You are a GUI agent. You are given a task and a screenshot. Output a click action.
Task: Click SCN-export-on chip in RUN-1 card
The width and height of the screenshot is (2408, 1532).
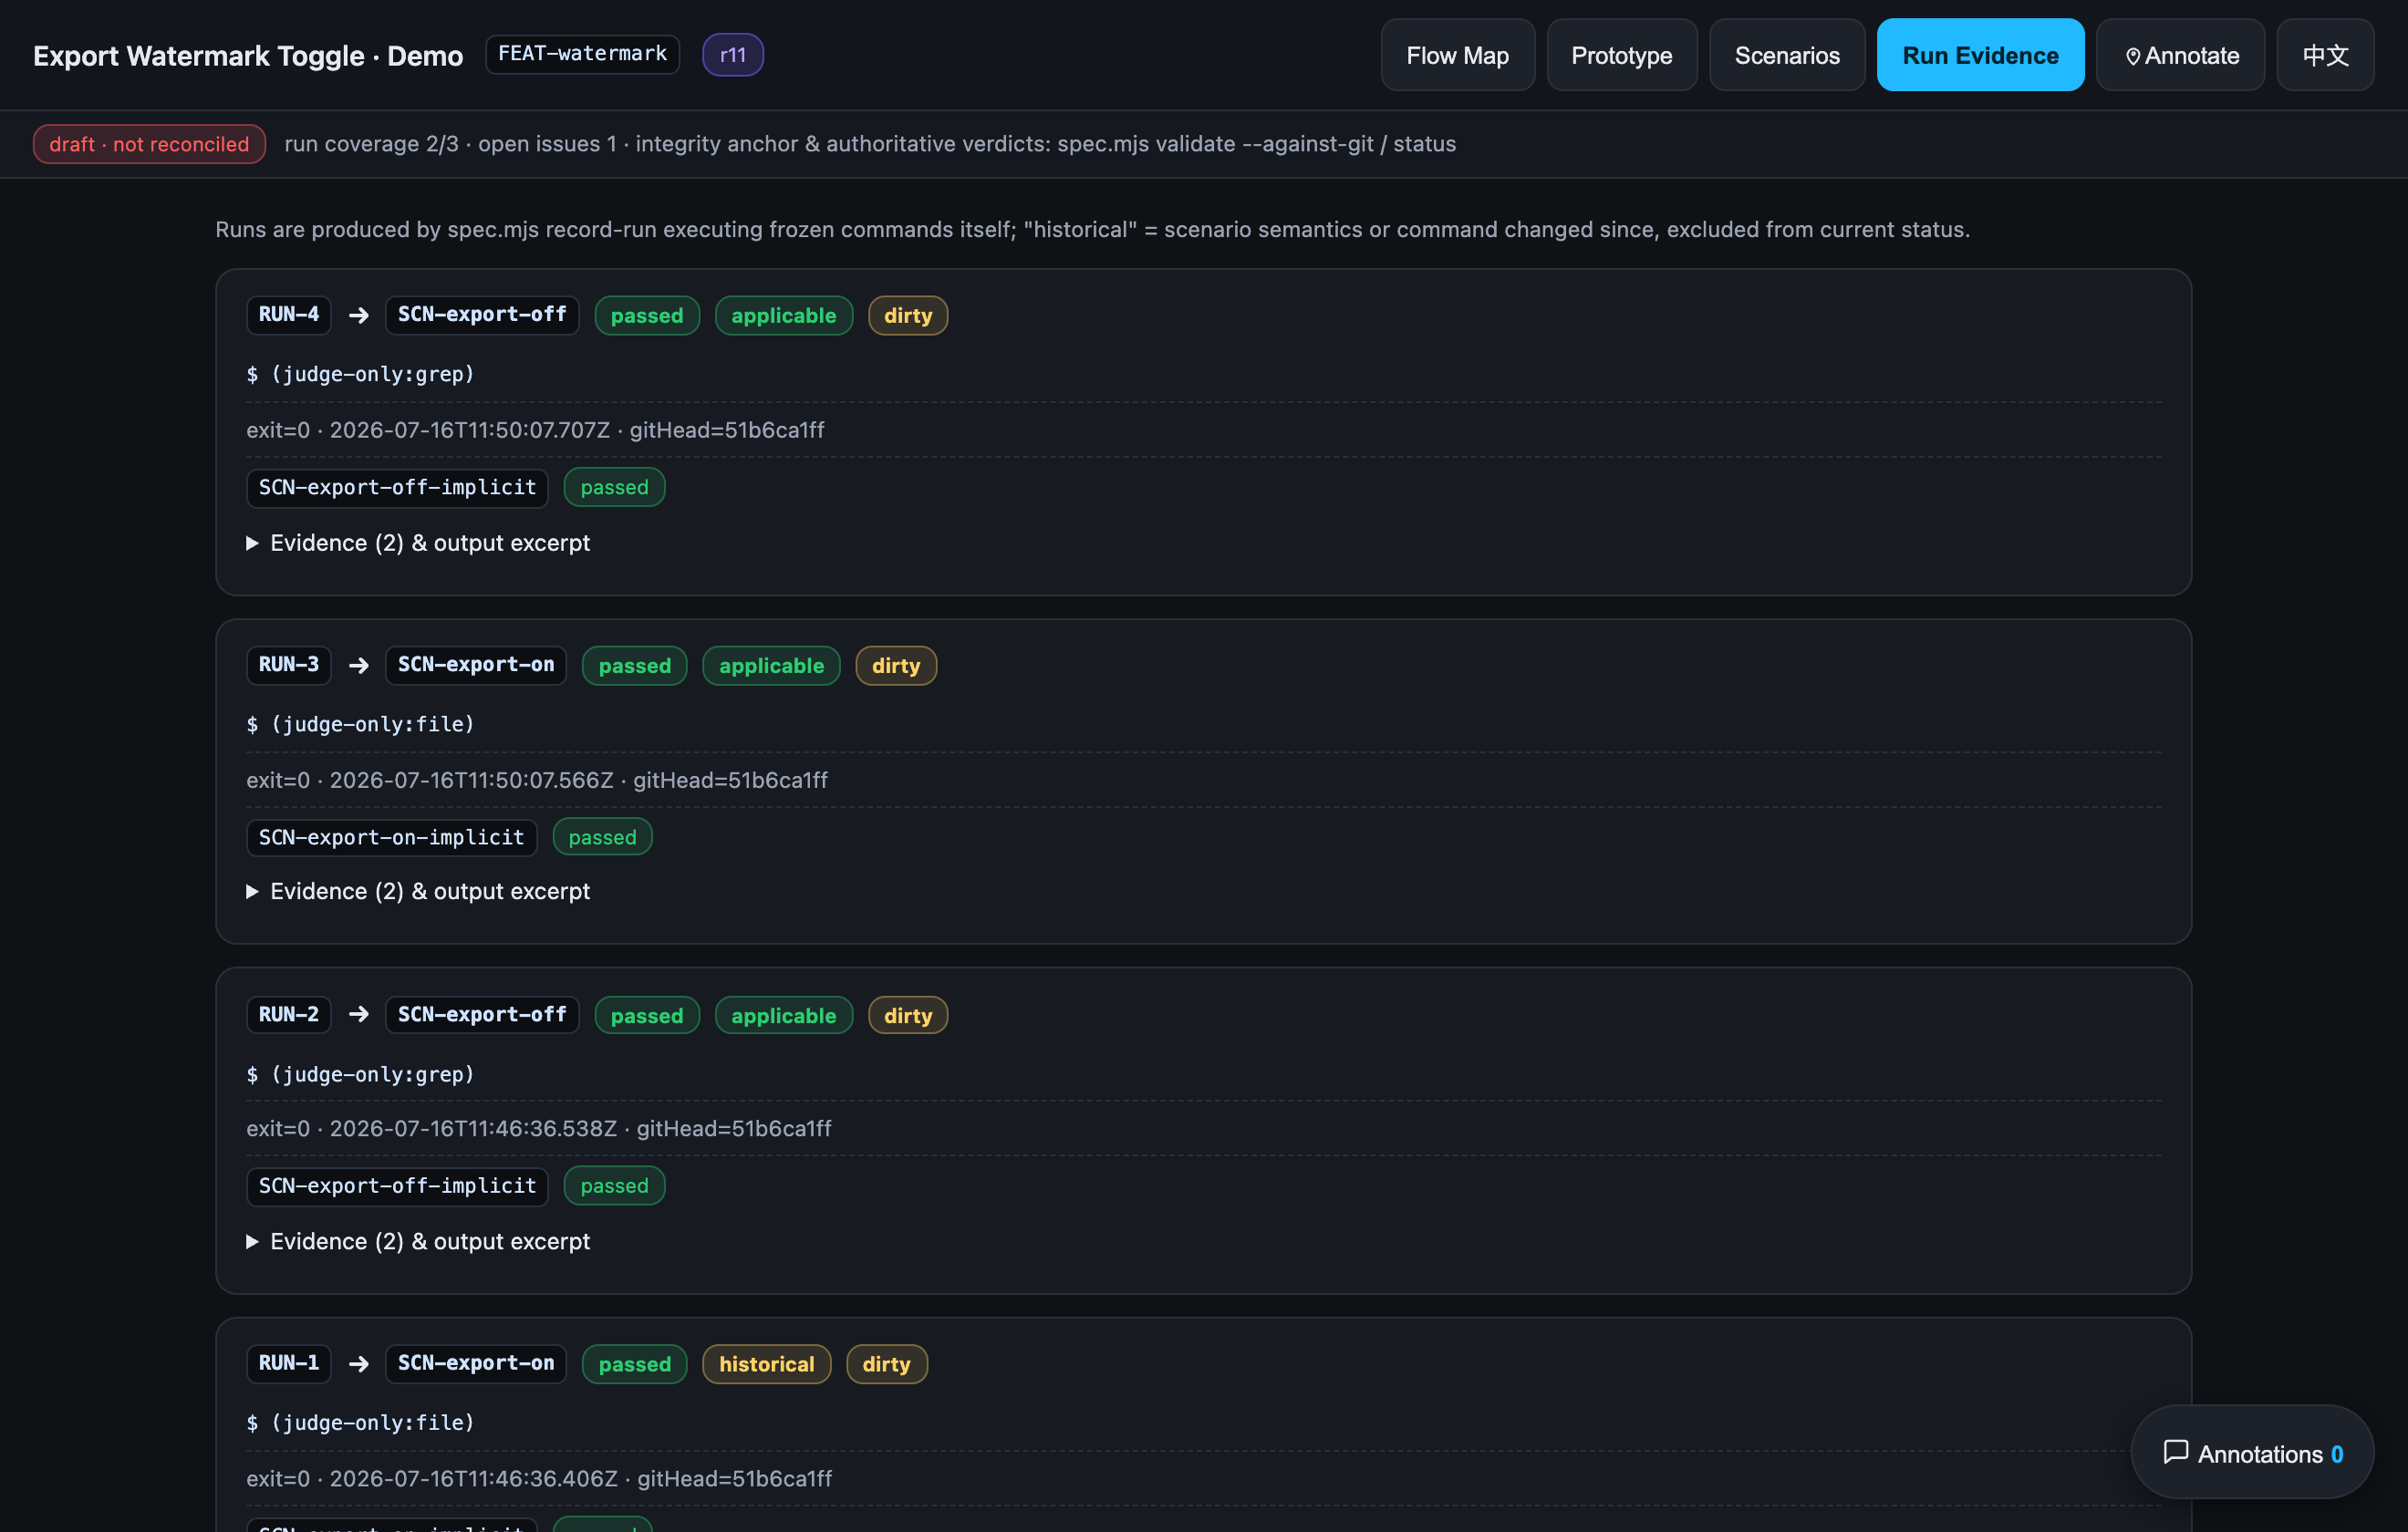476,1363
